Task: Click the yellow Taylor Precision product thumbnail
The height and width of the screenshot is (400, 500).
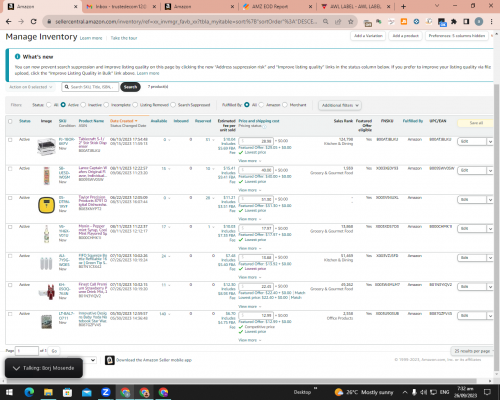Action: (46, 205)
